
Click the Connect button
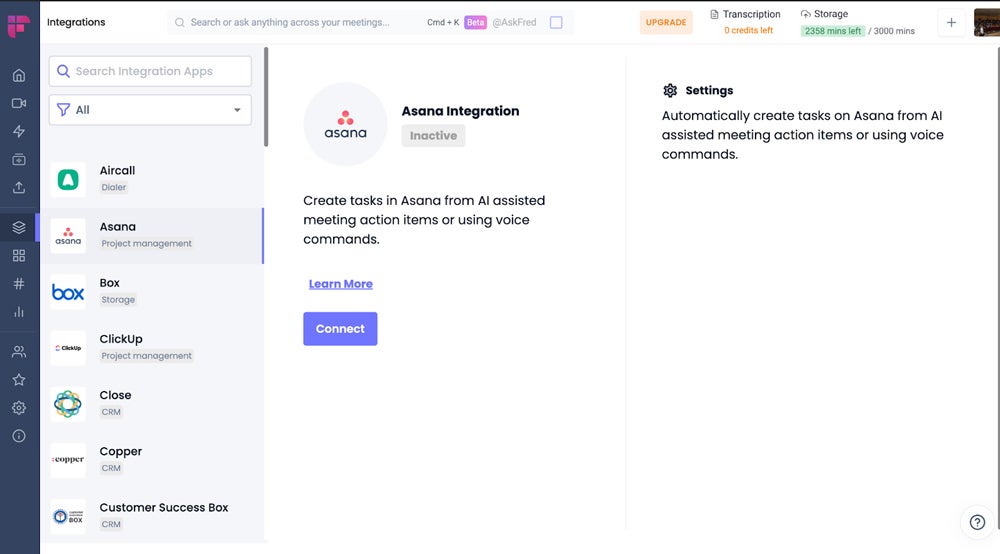[x=340, y=329]
